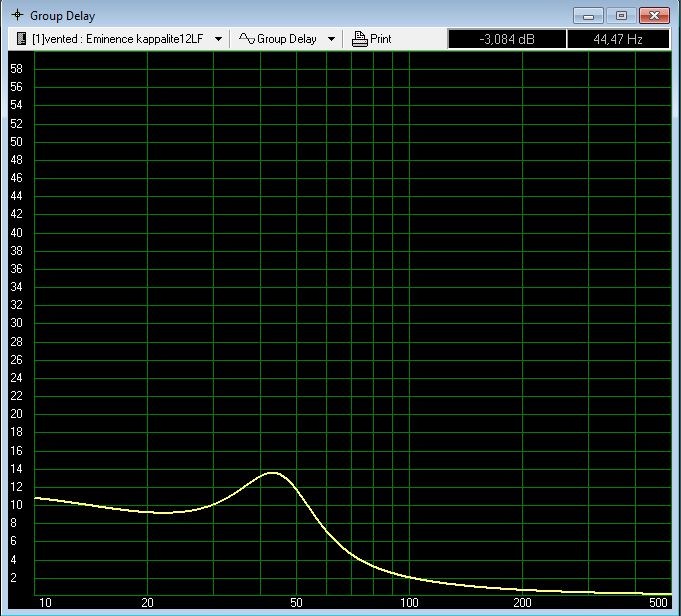
Task: Open the design selector dropdown arrow
Action: [218, 39]
